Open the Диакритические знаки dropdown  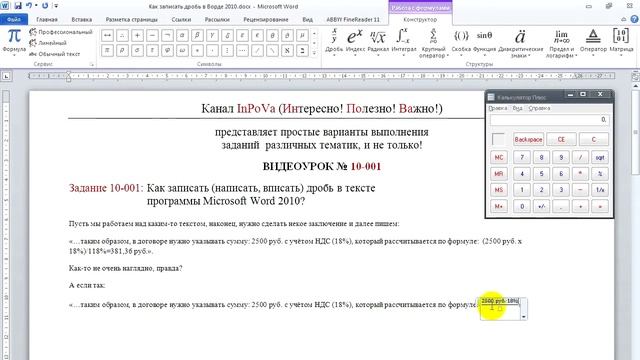tap(521, 43)
